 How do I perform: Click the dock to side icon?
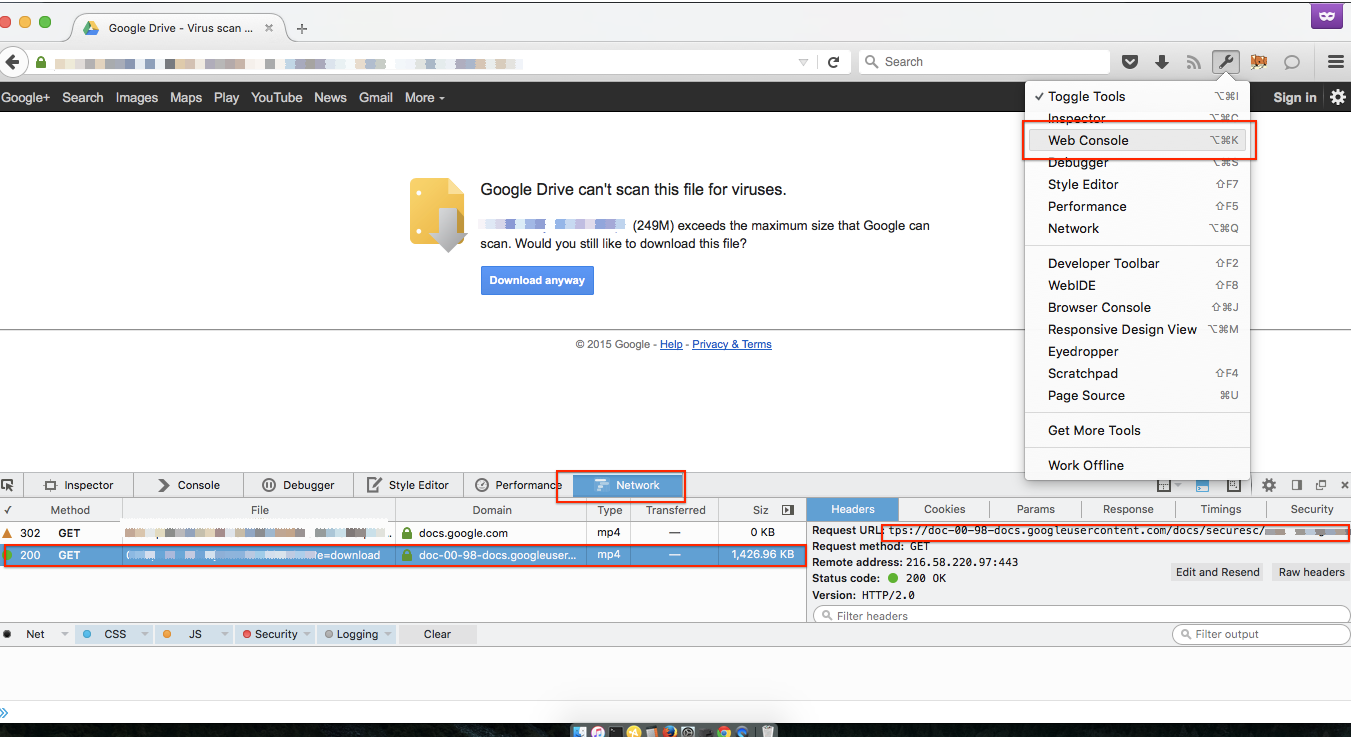[x=1297, y=485]
